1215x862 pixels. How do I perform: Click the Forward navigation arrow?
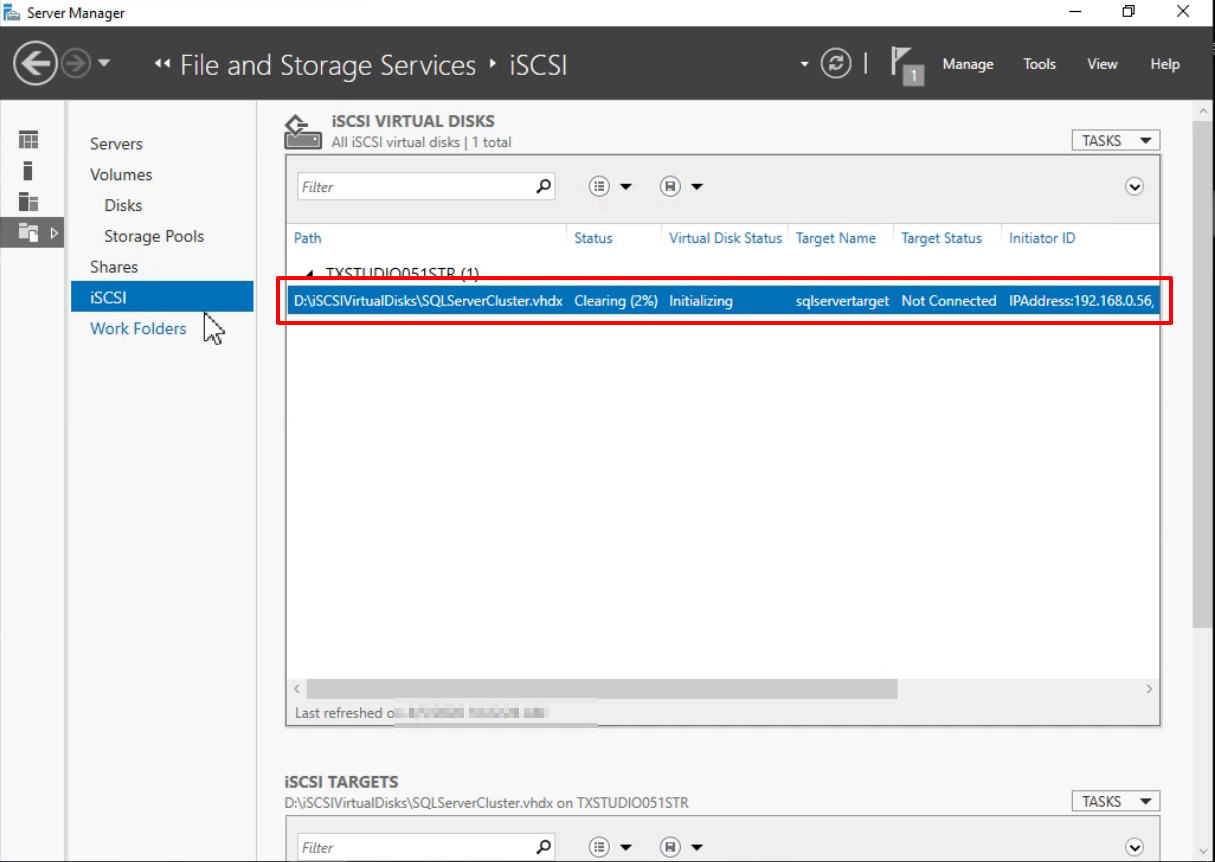(75, 64)
